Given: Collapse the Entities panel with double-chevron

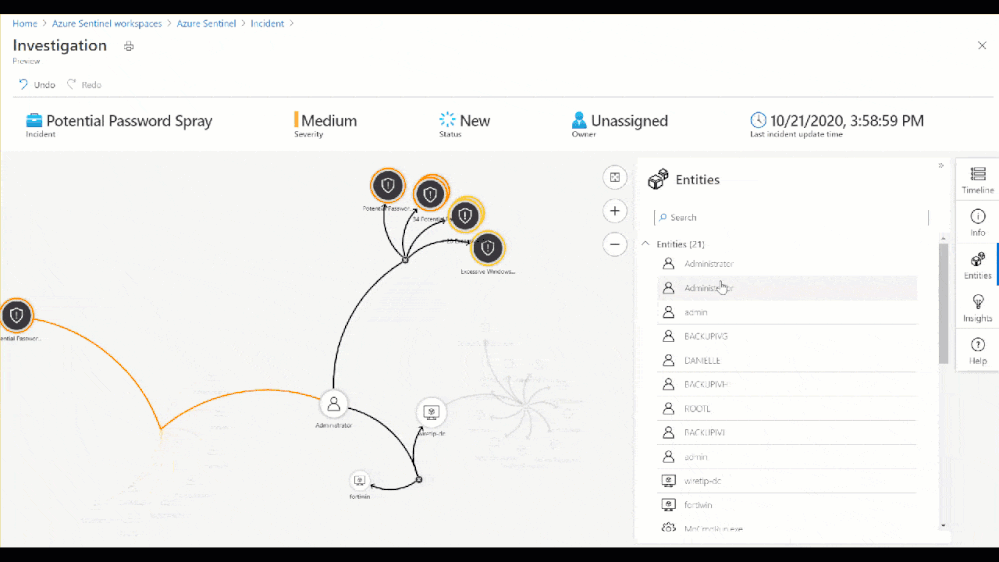Looking at the screenshot, I should pyautogui.click(x=941, y=166).
